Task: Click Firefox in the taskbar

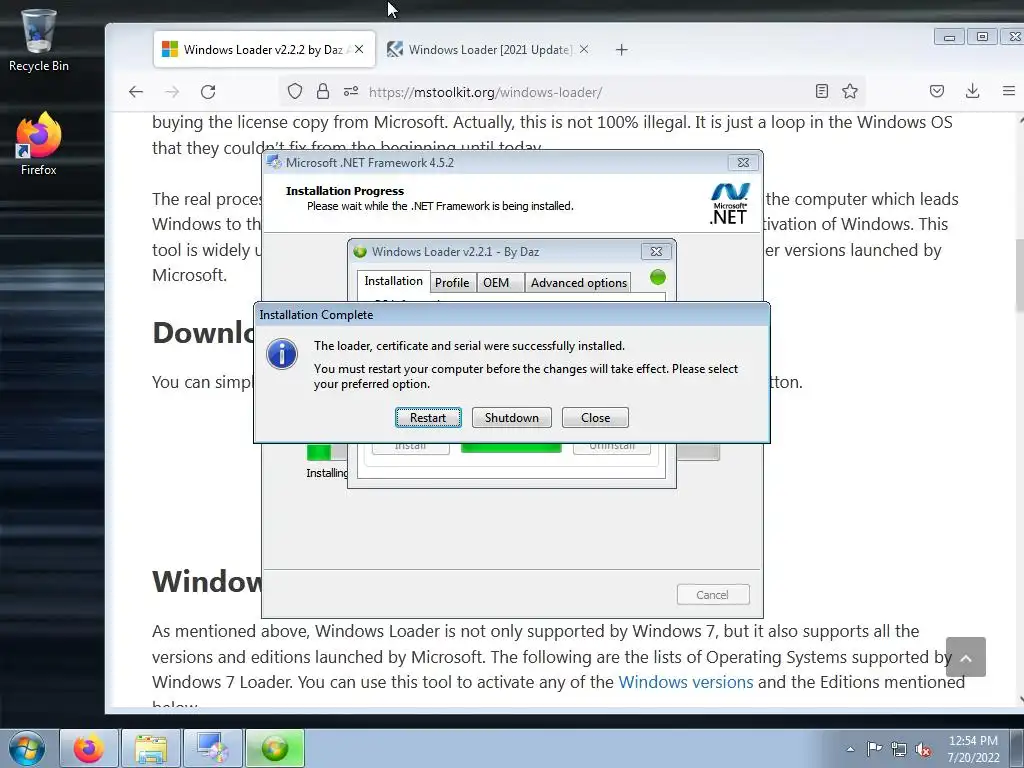Action: pyautogui.click(x=89, y=748)
